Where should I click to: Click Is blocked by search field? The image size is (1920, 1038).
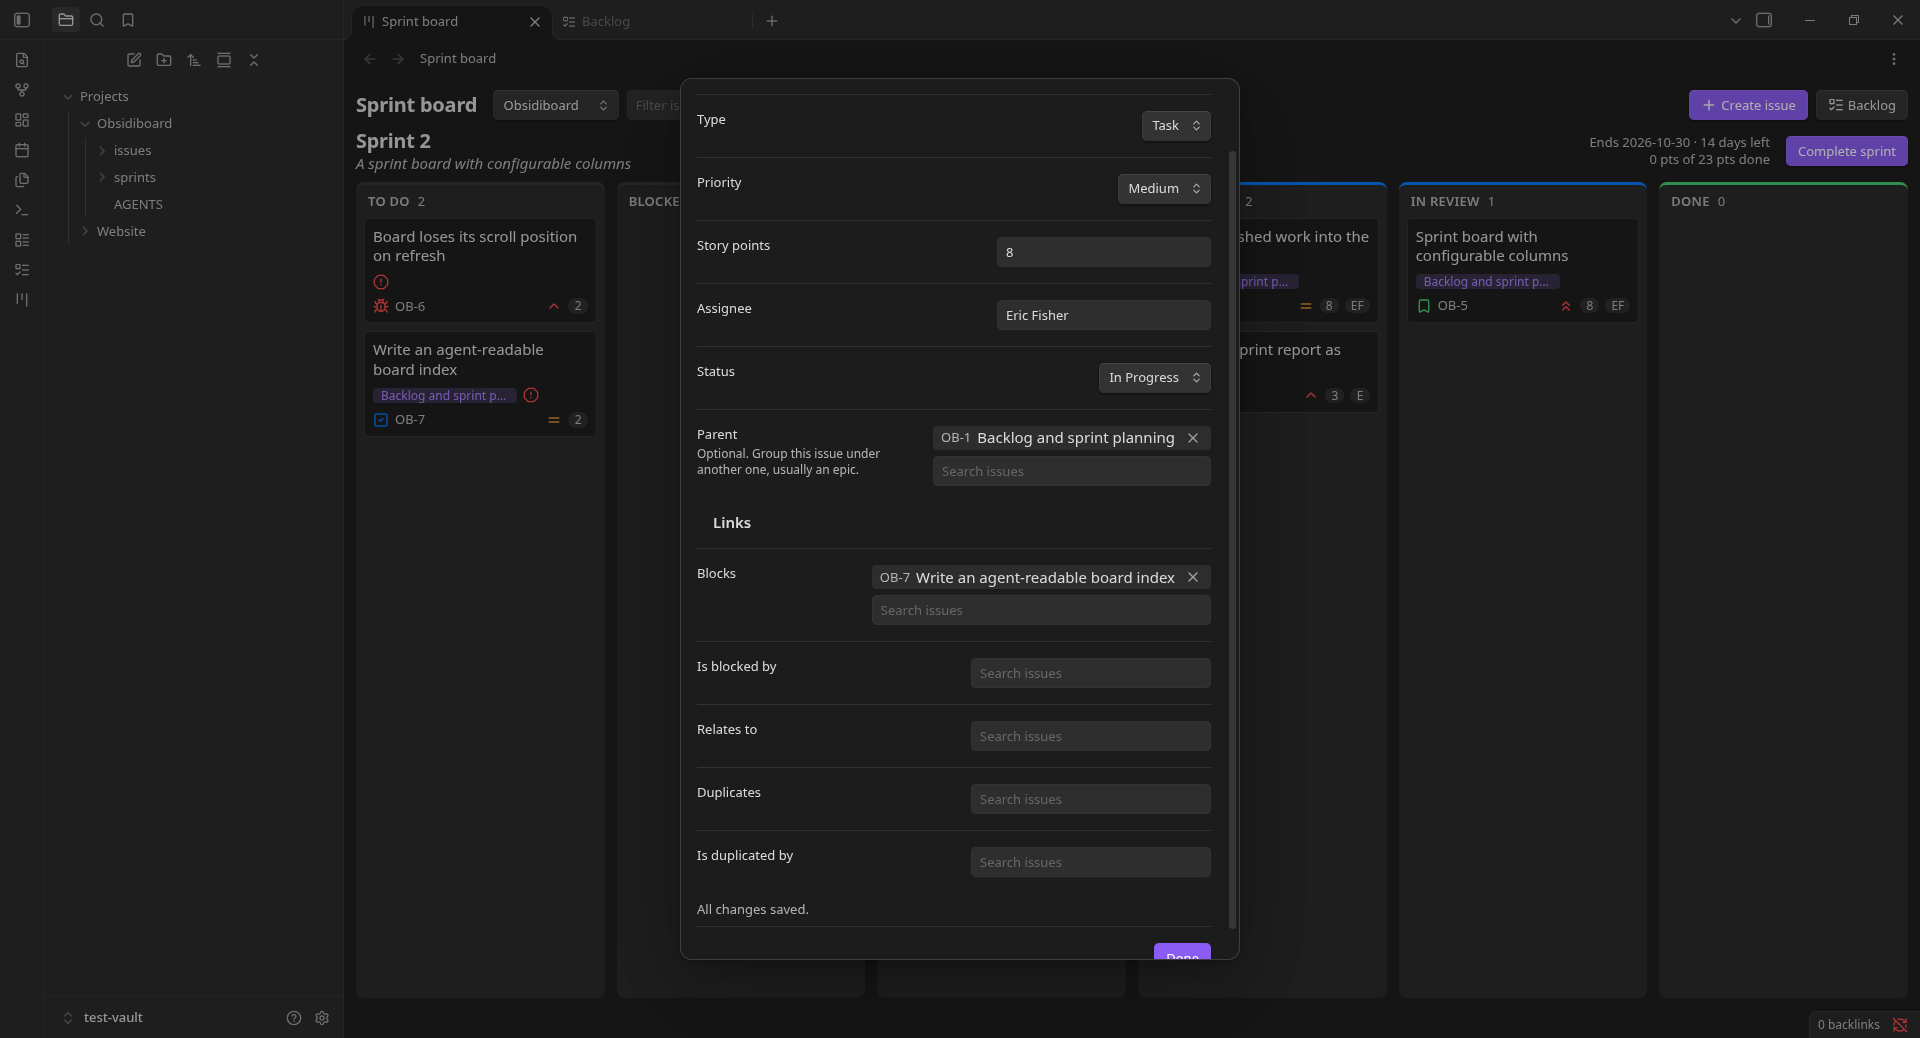1091,673
